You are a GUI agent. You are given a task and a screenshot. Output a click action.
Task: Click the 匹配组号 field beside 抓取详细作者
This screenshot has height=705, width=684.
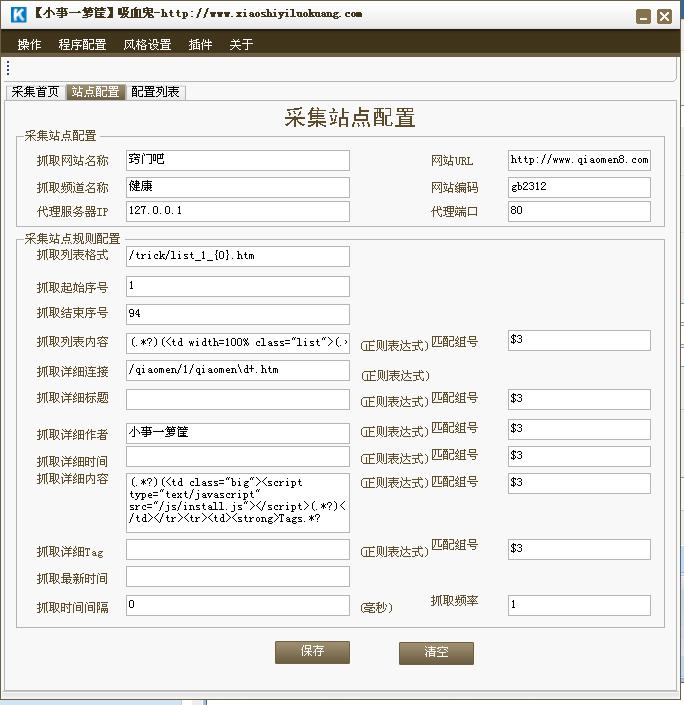579,429
